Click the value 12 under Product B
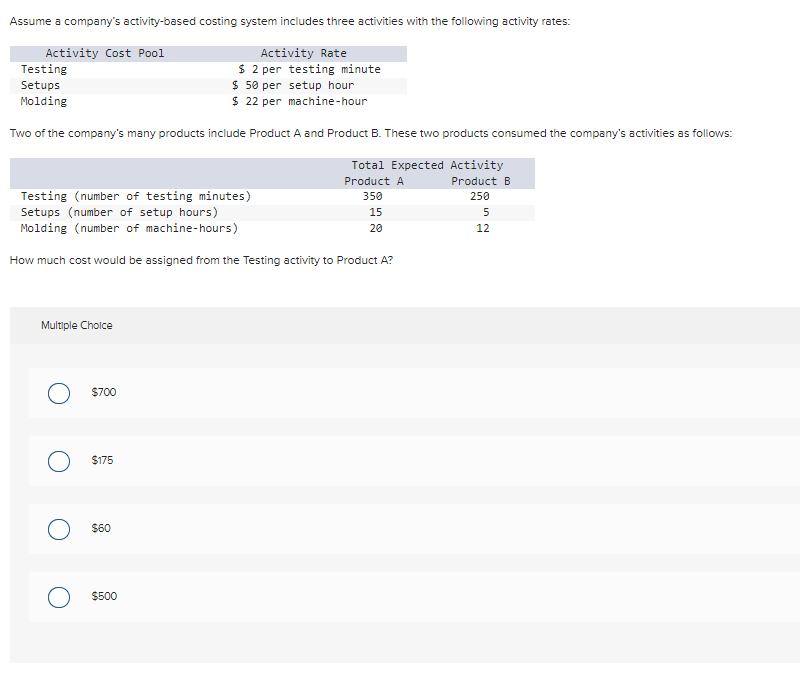 (483, 228)
